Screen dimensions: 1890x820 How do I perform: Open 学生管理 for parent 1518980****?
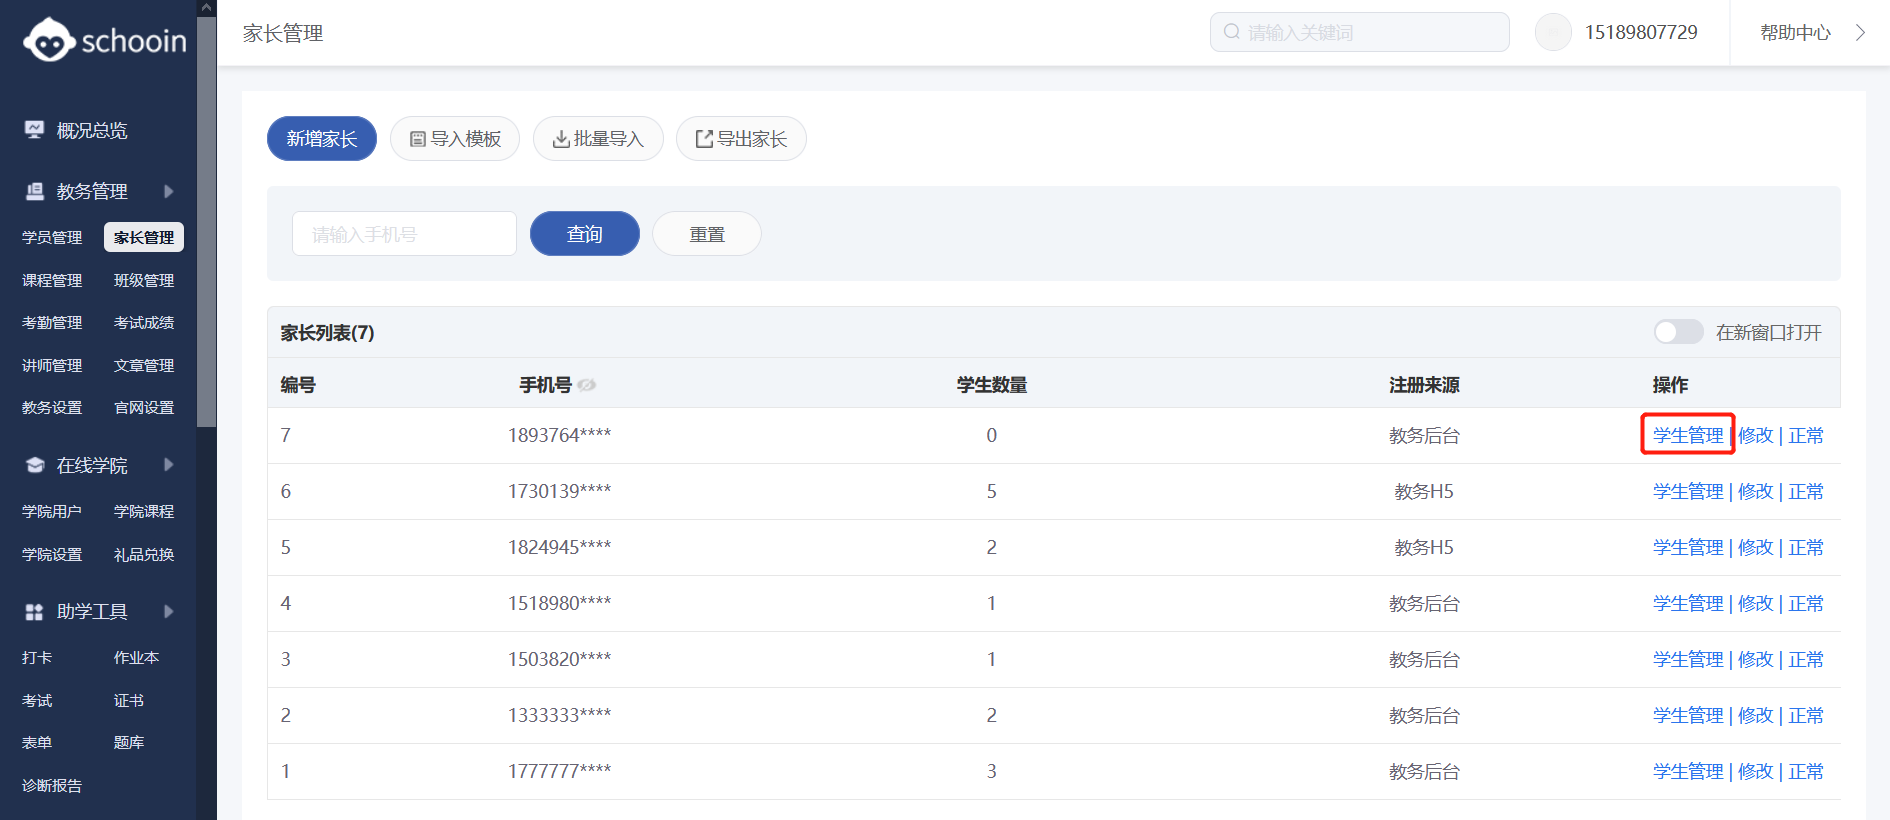pyautogui.click(x=1688, y=603)
